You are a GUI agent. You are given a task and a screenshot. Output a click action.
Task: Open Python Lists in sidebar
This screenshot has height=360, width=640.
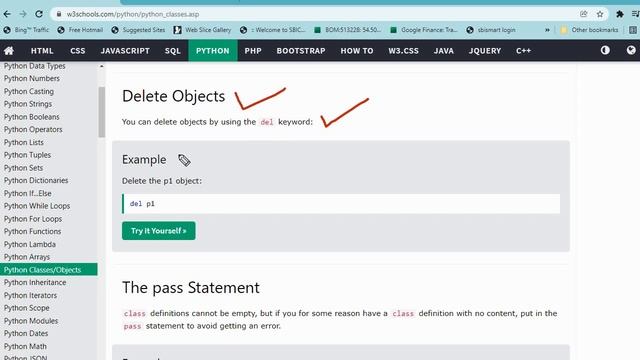[24, 142]
